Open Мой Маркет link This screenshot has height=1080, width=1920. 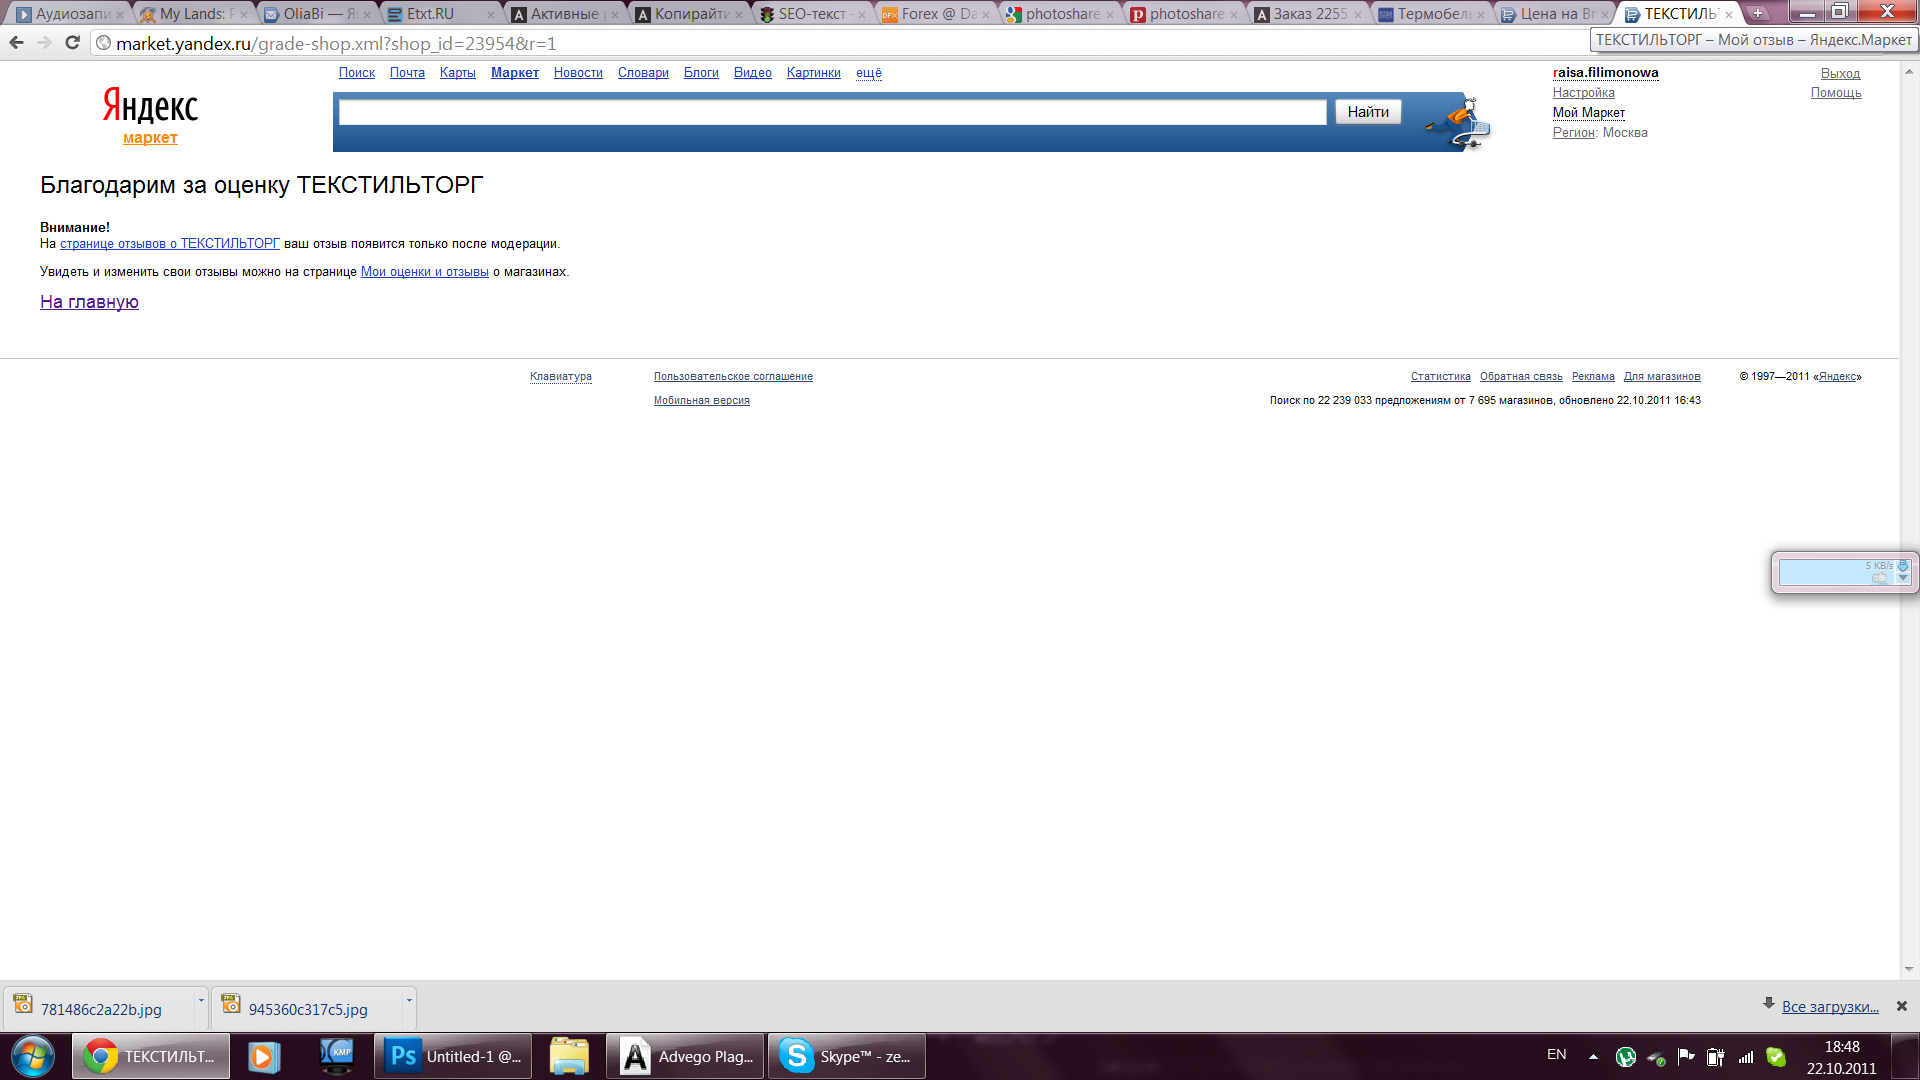[x=1588, y=113]
